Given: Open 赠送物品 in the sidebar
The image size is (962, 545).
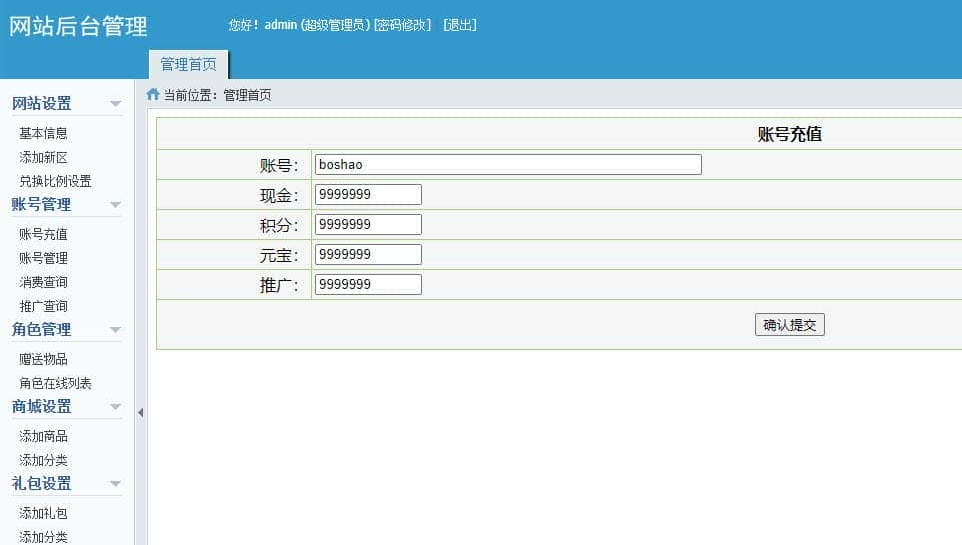Looking at the screenshot, I should tap(43, 359).
